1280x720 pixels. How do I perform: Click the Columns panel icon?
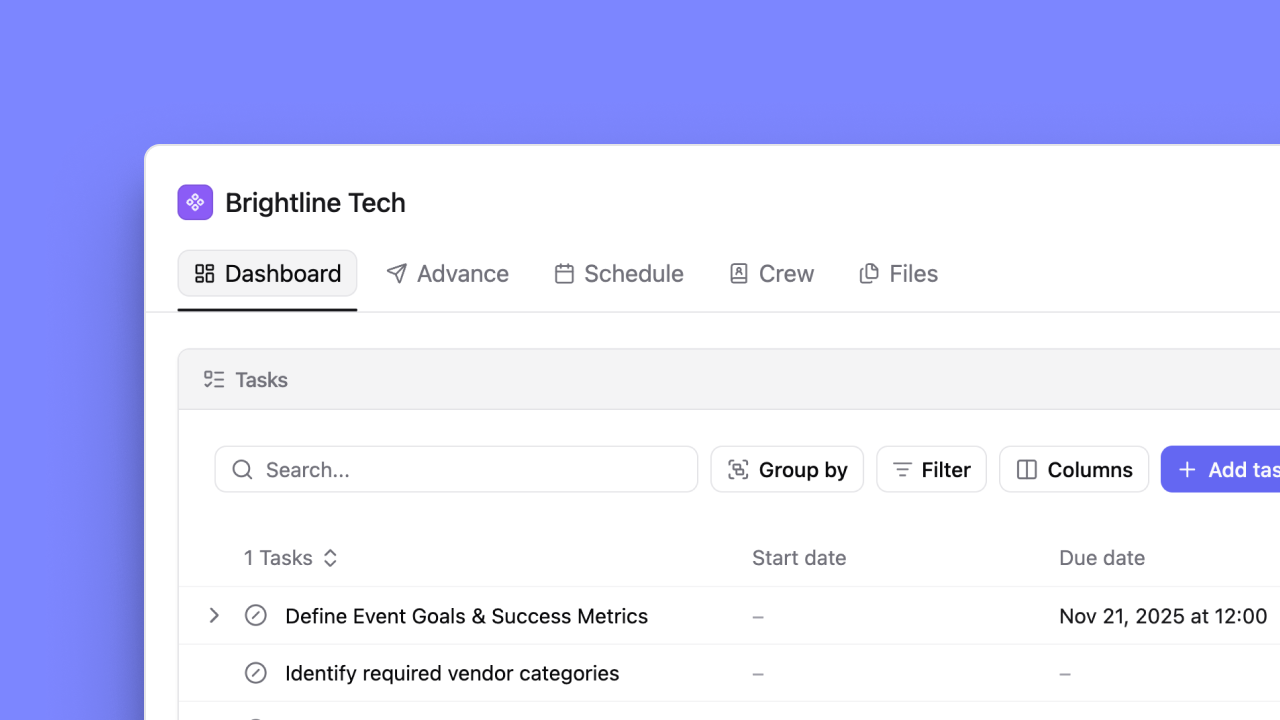(1027, 469)
